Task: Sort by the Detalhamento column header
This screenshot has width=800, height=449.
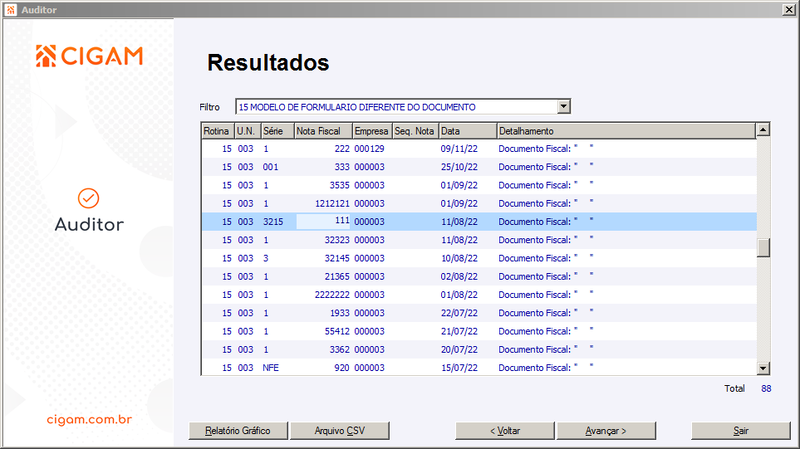Action: [x=626, y=131]
